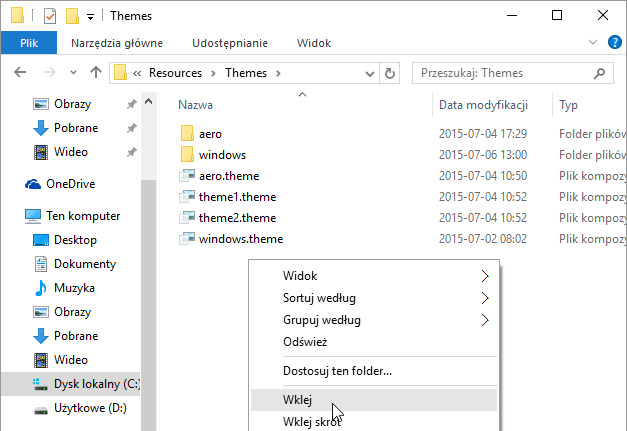Expand the chevron after Resources breadcrumb
This screenshot has height=431, width=627.
tap(214, 73)
